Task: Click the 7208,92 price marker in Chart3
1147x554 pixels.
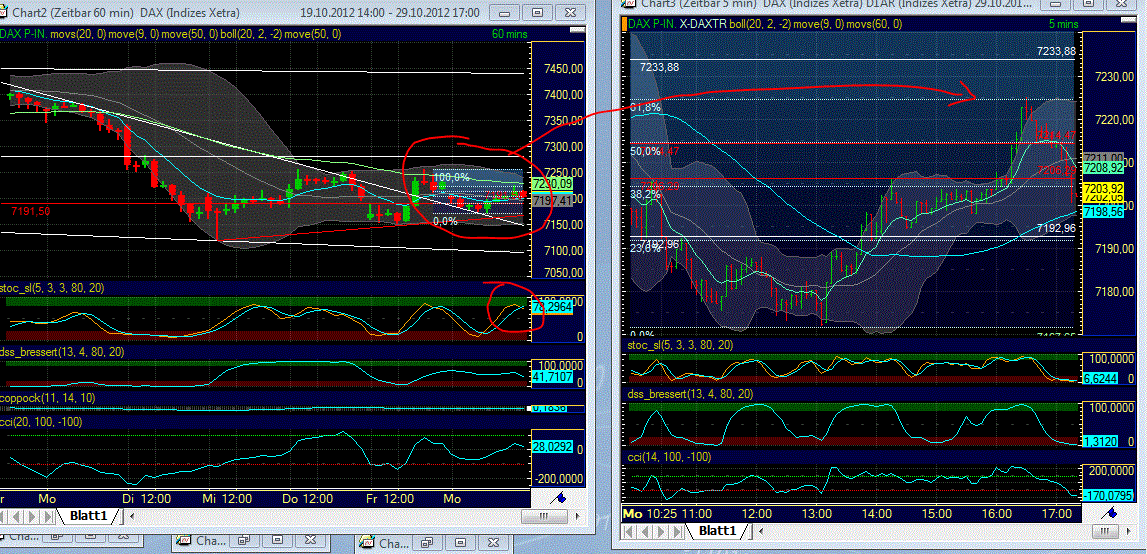Action: click(1103, 168)
